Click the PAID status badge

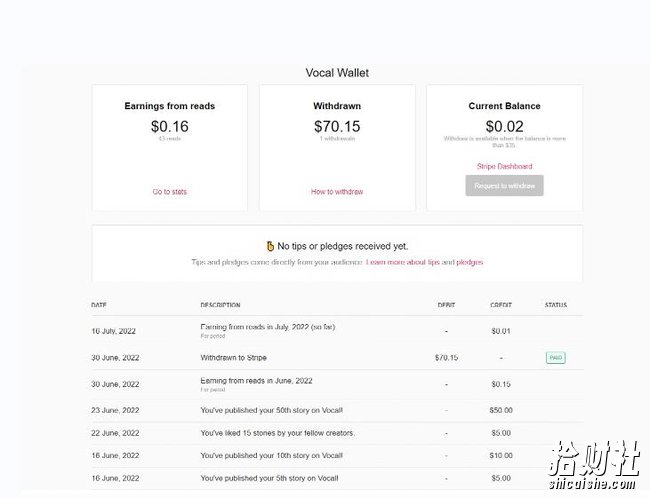pos(555,357)
